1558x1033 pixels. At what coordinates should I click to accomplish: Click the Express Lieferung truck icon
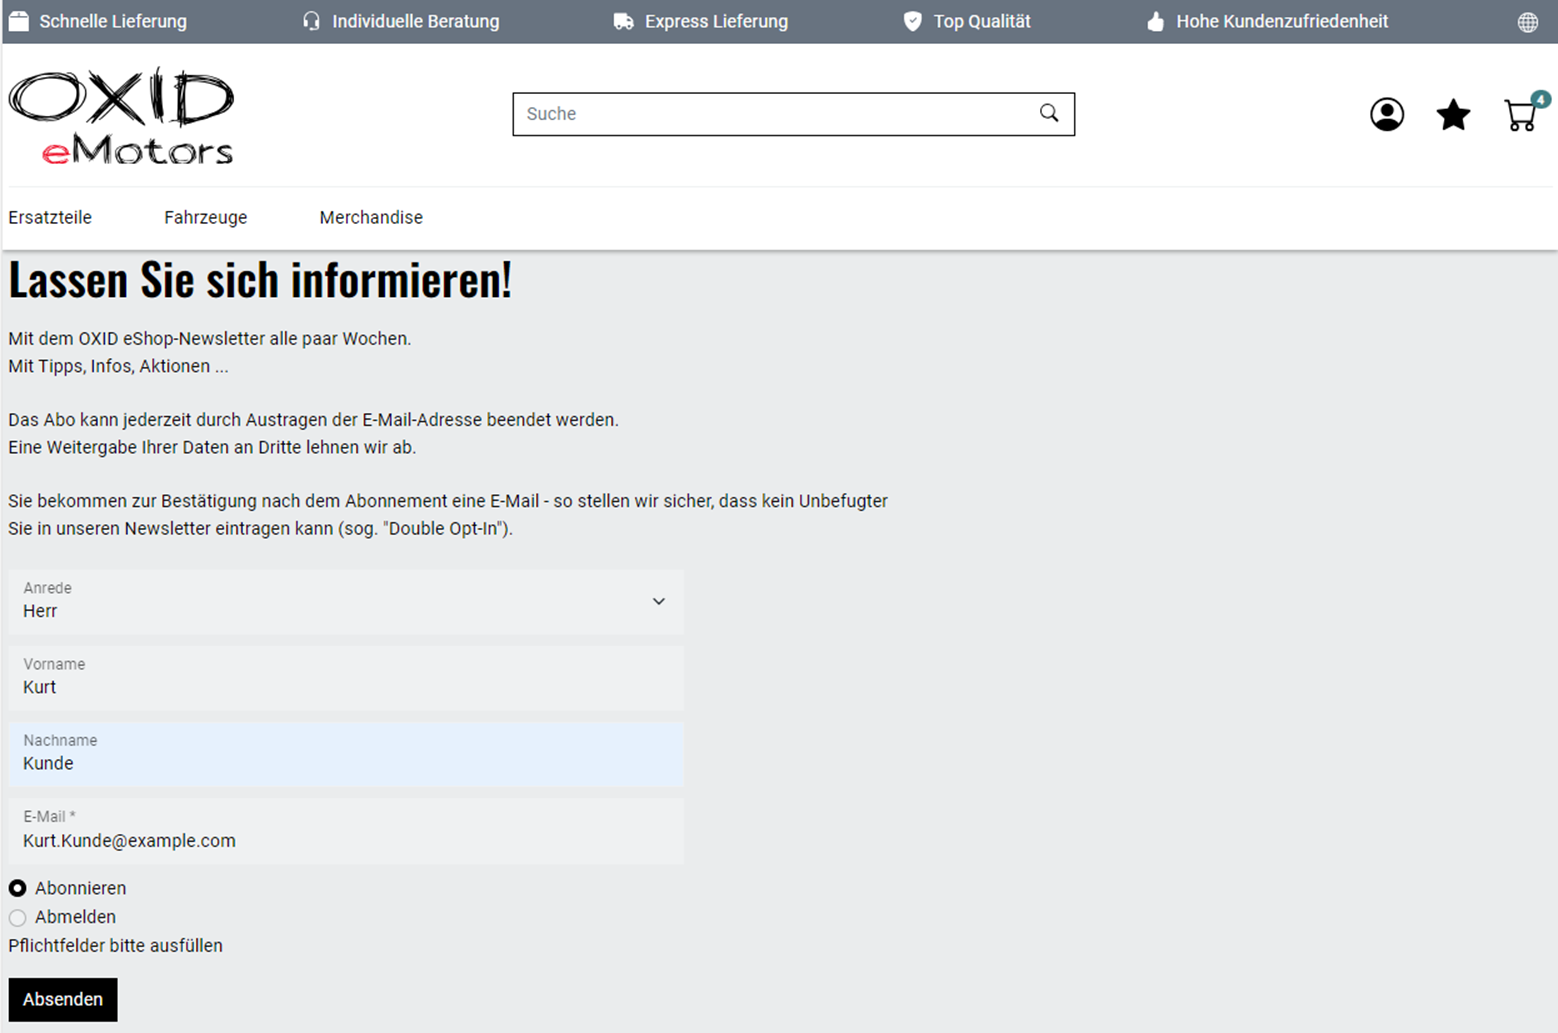624,21
